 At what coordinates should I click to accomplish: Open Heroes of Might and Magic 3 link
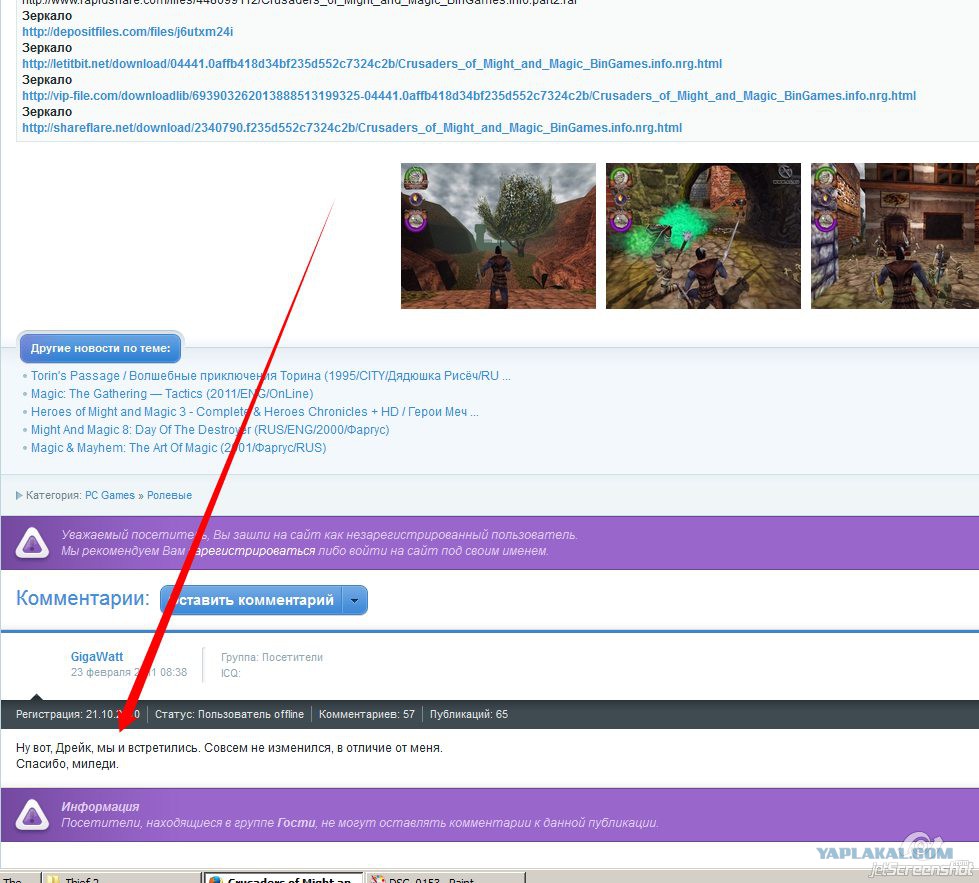254,412
